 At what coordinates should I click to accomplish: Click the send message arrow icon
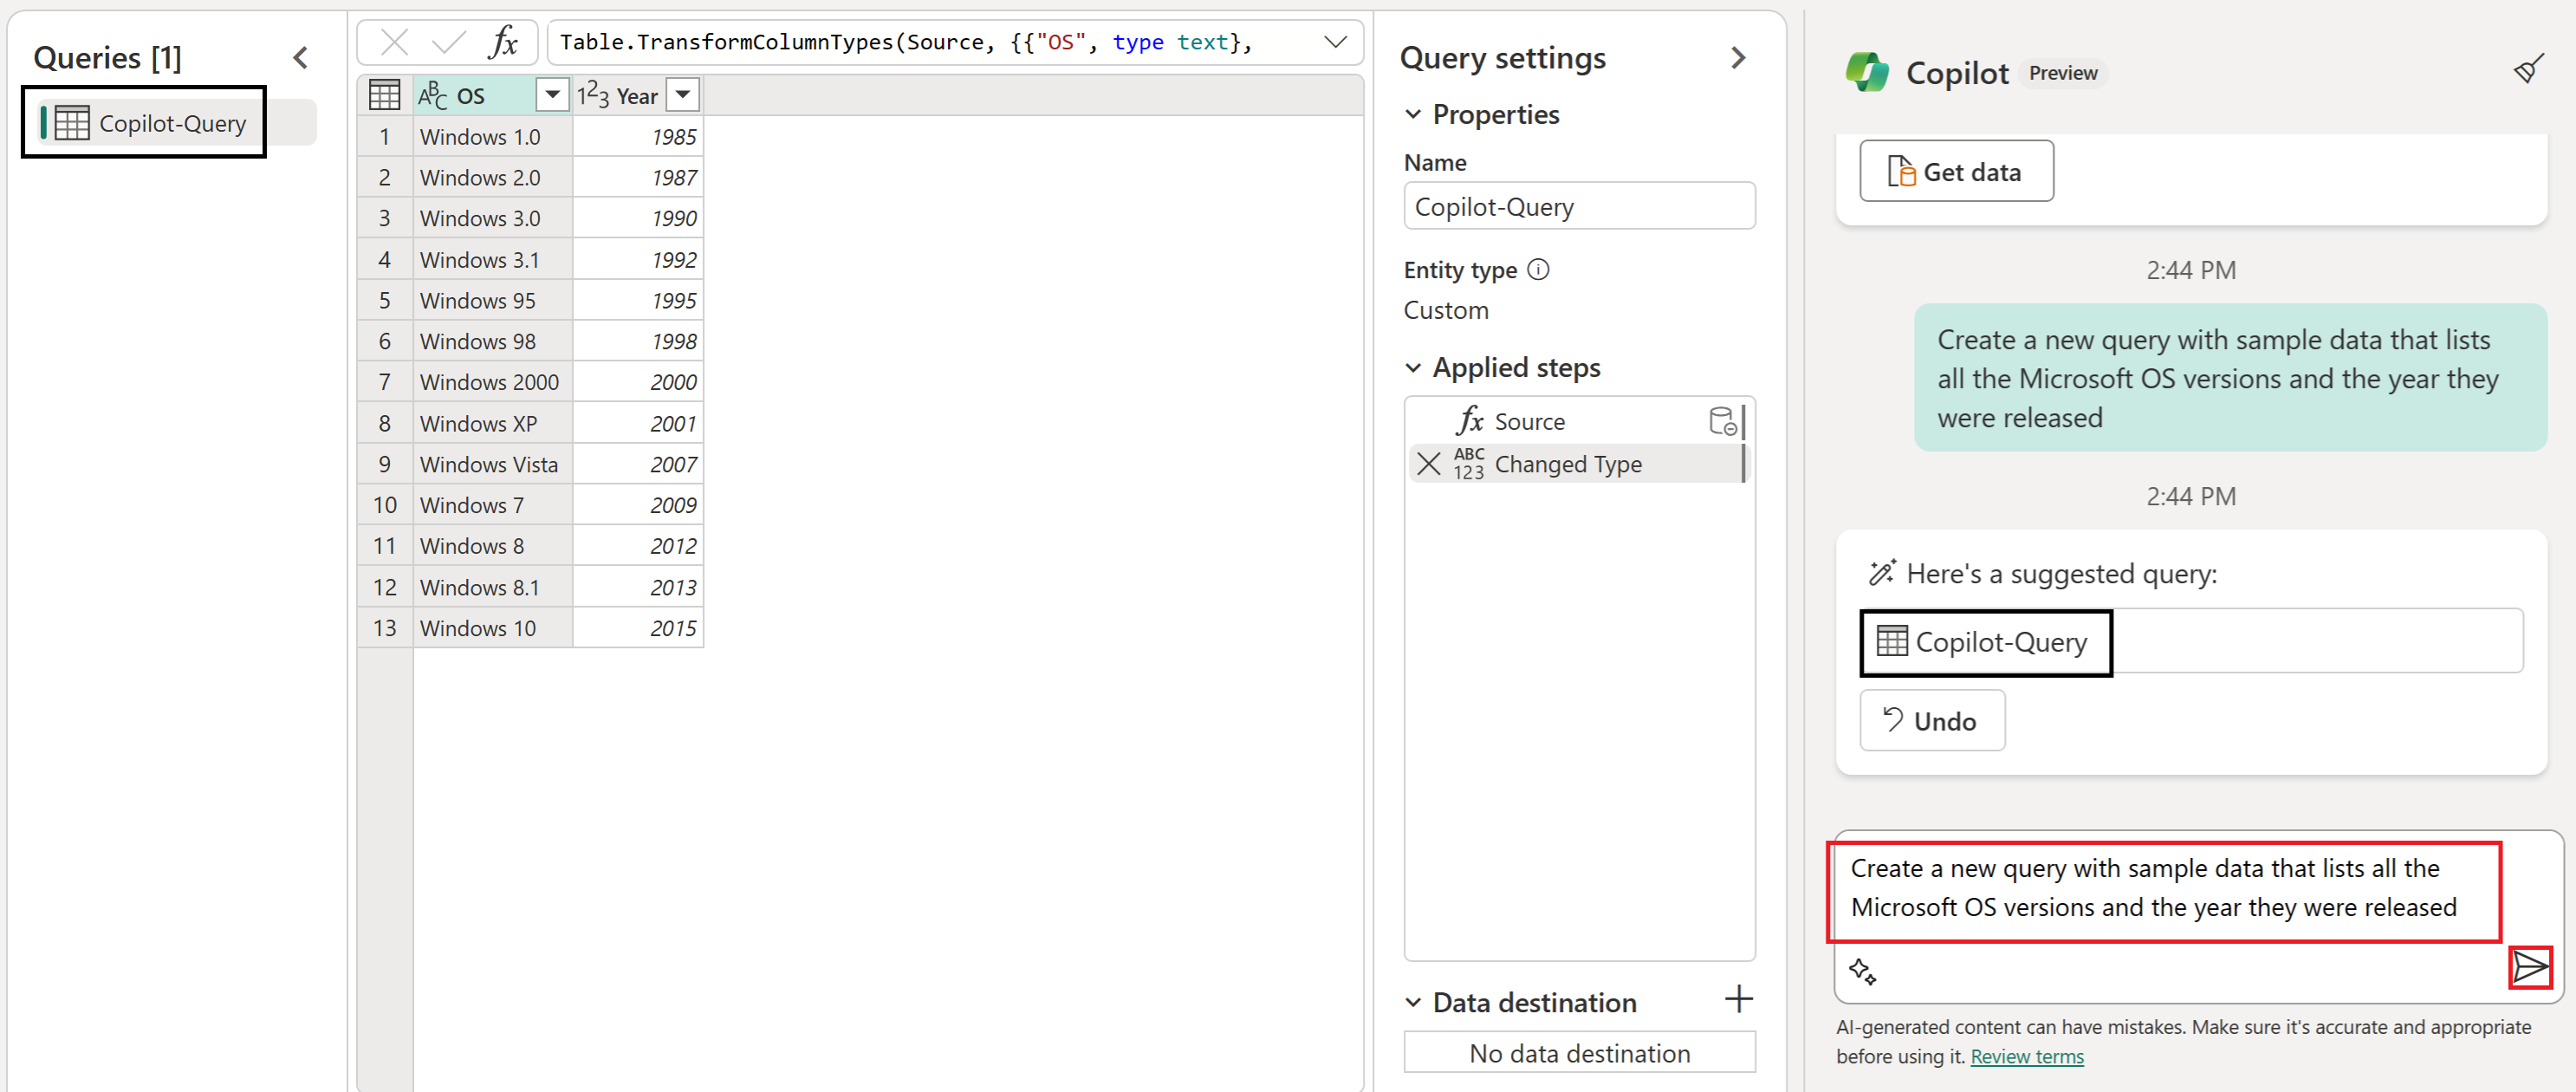(2530, 967)
